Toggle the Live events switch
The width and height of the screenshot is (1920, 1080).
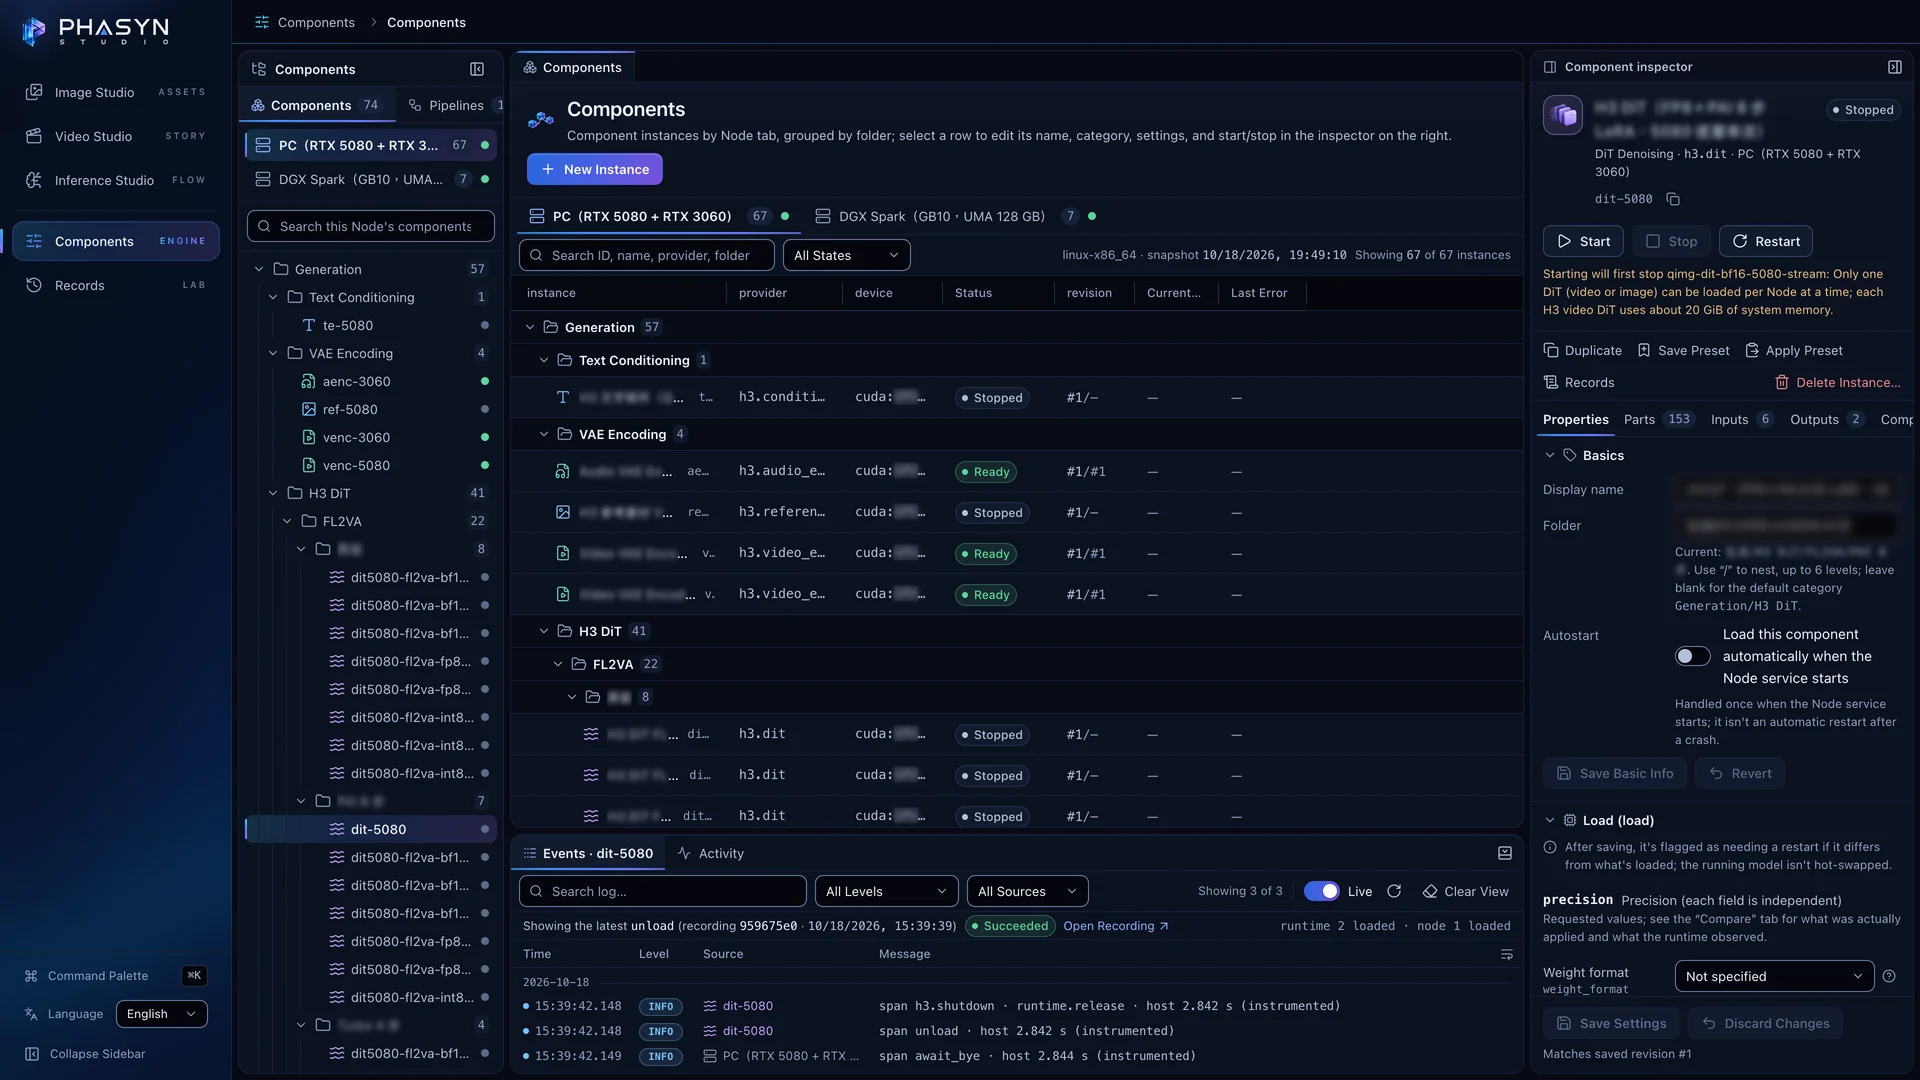1322,891
